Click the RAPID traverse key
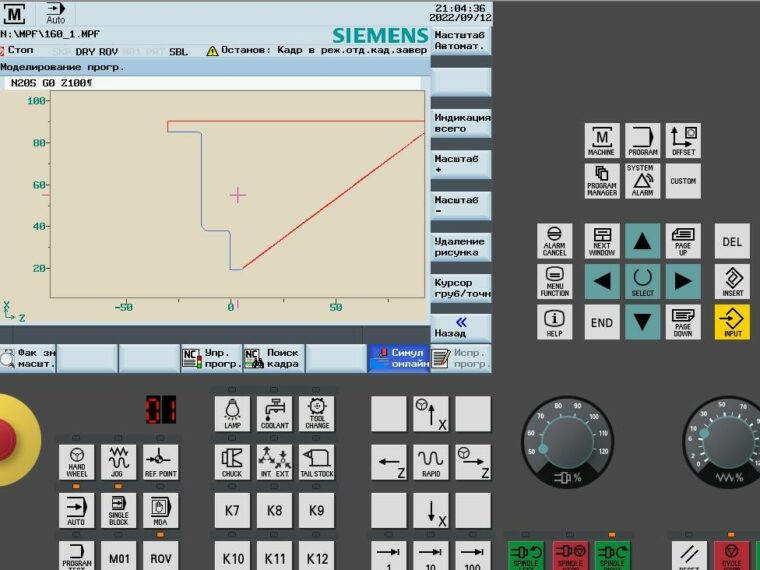 pyautogui.click(x=431, y=462)
